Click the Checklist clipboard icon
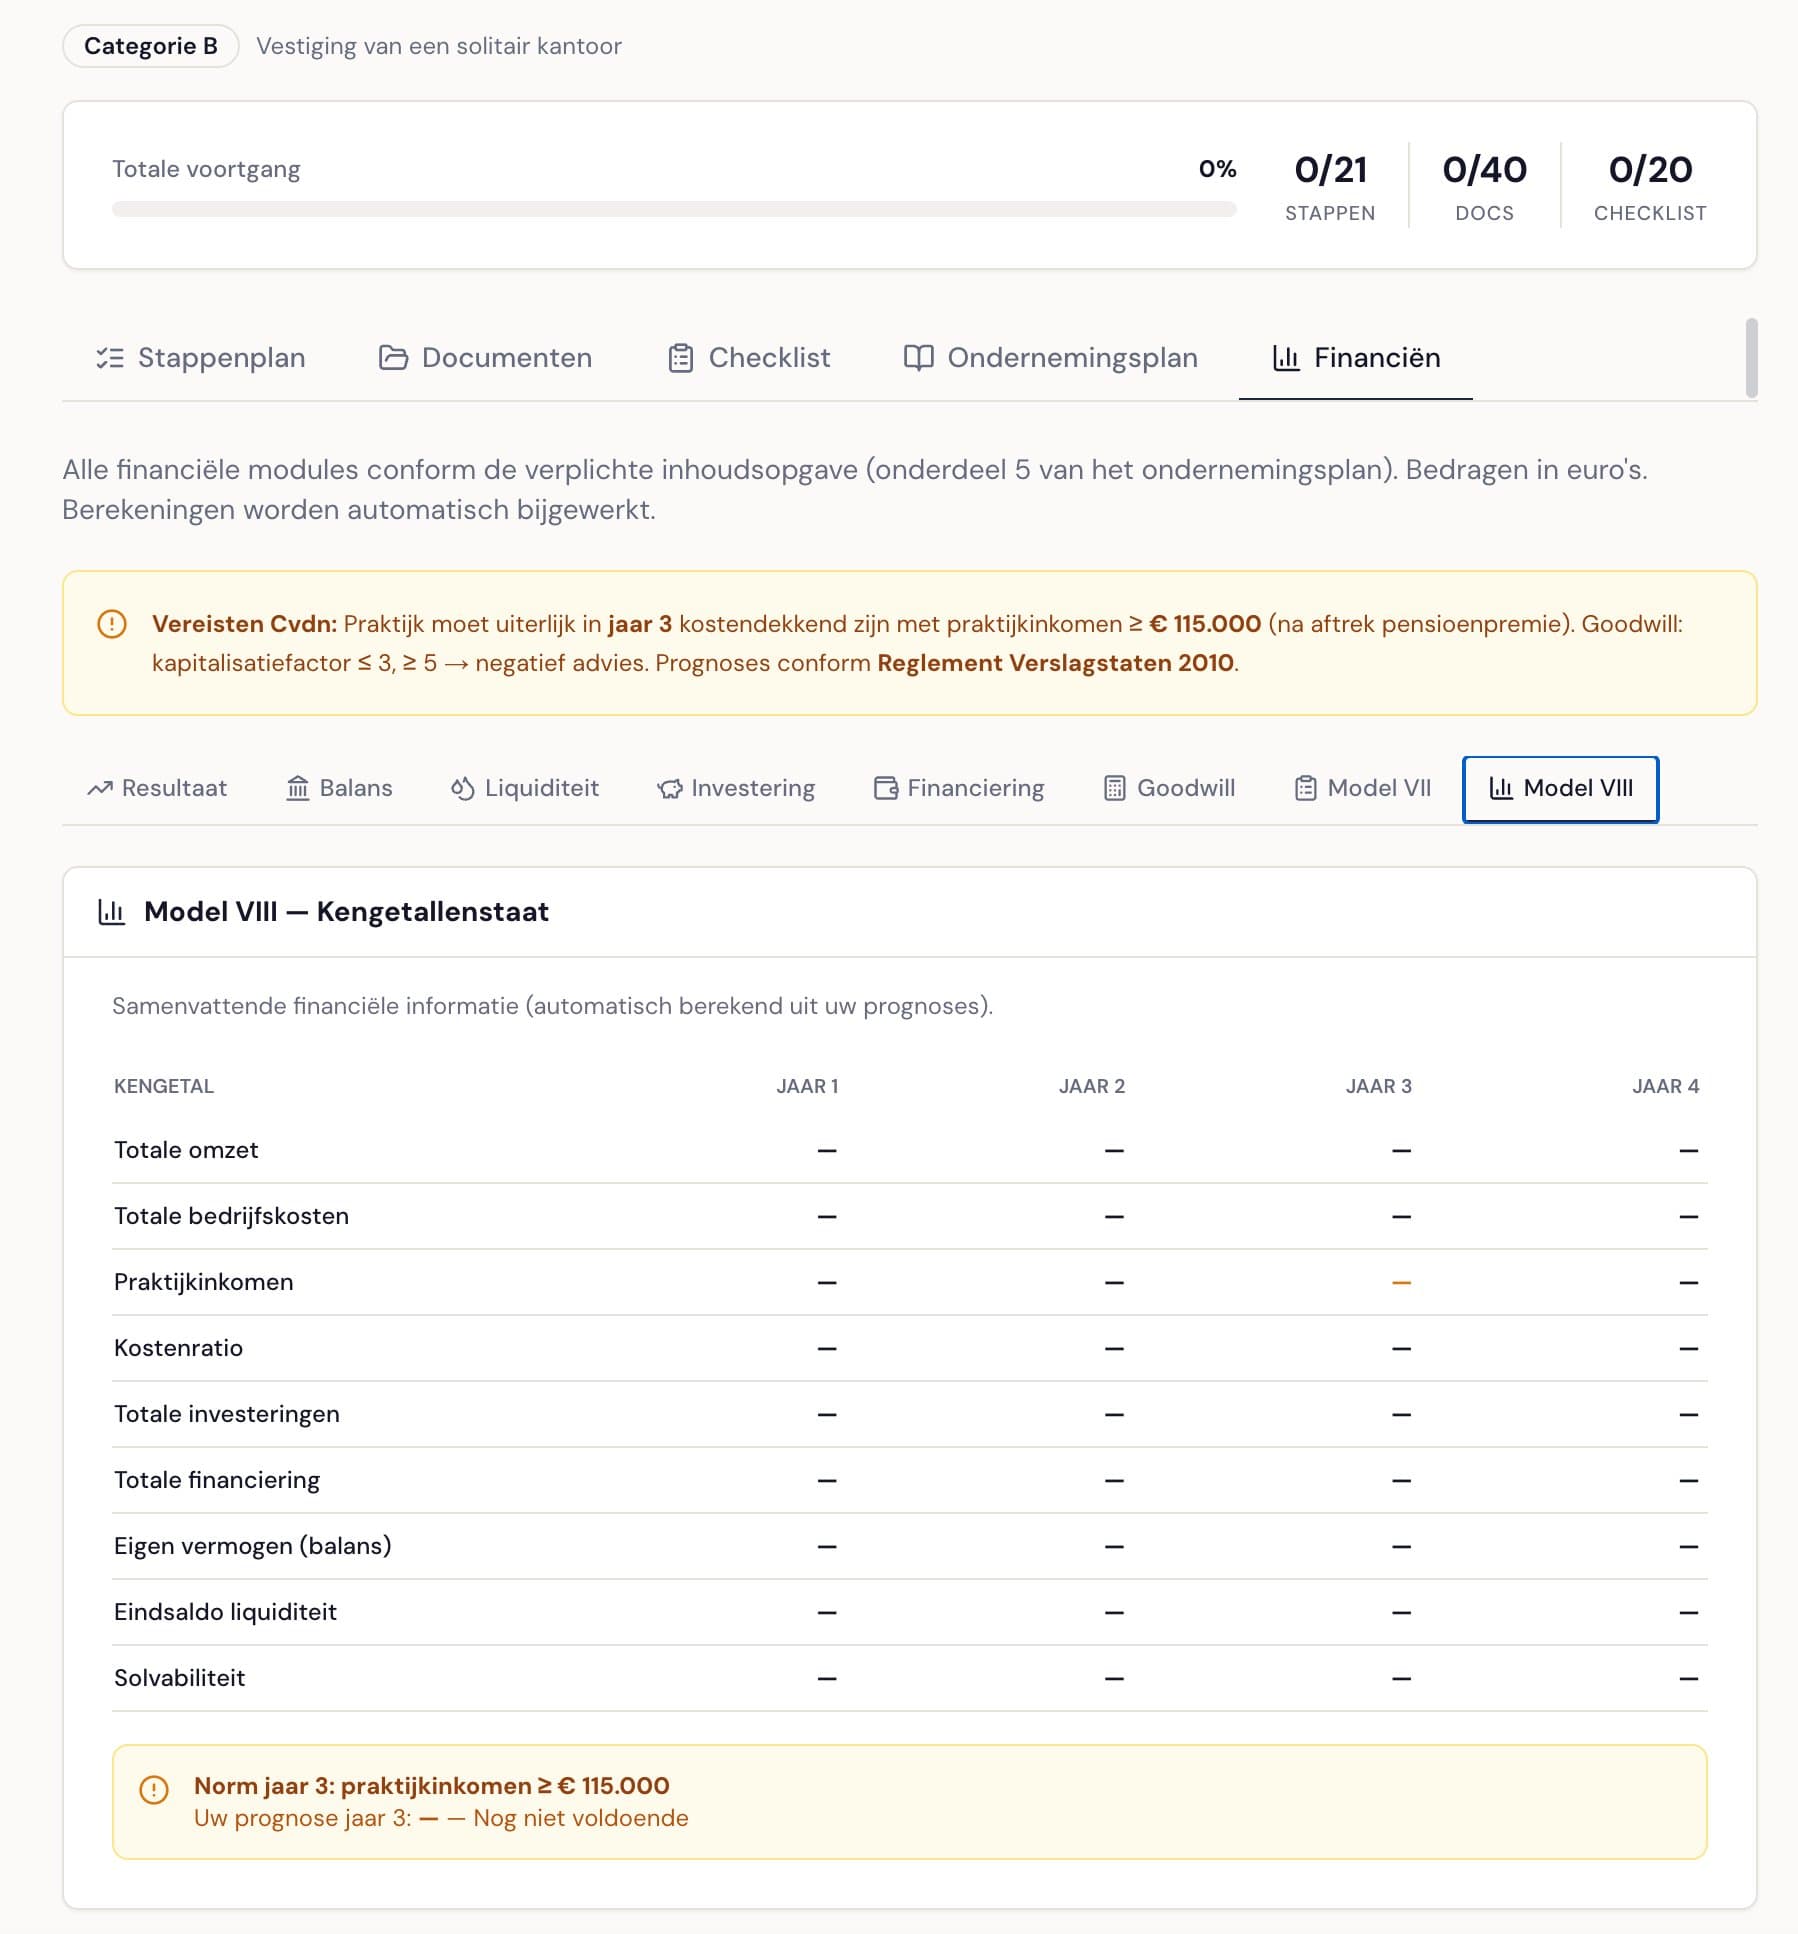Screen dimensions: 1798x1934 (680, 358)
